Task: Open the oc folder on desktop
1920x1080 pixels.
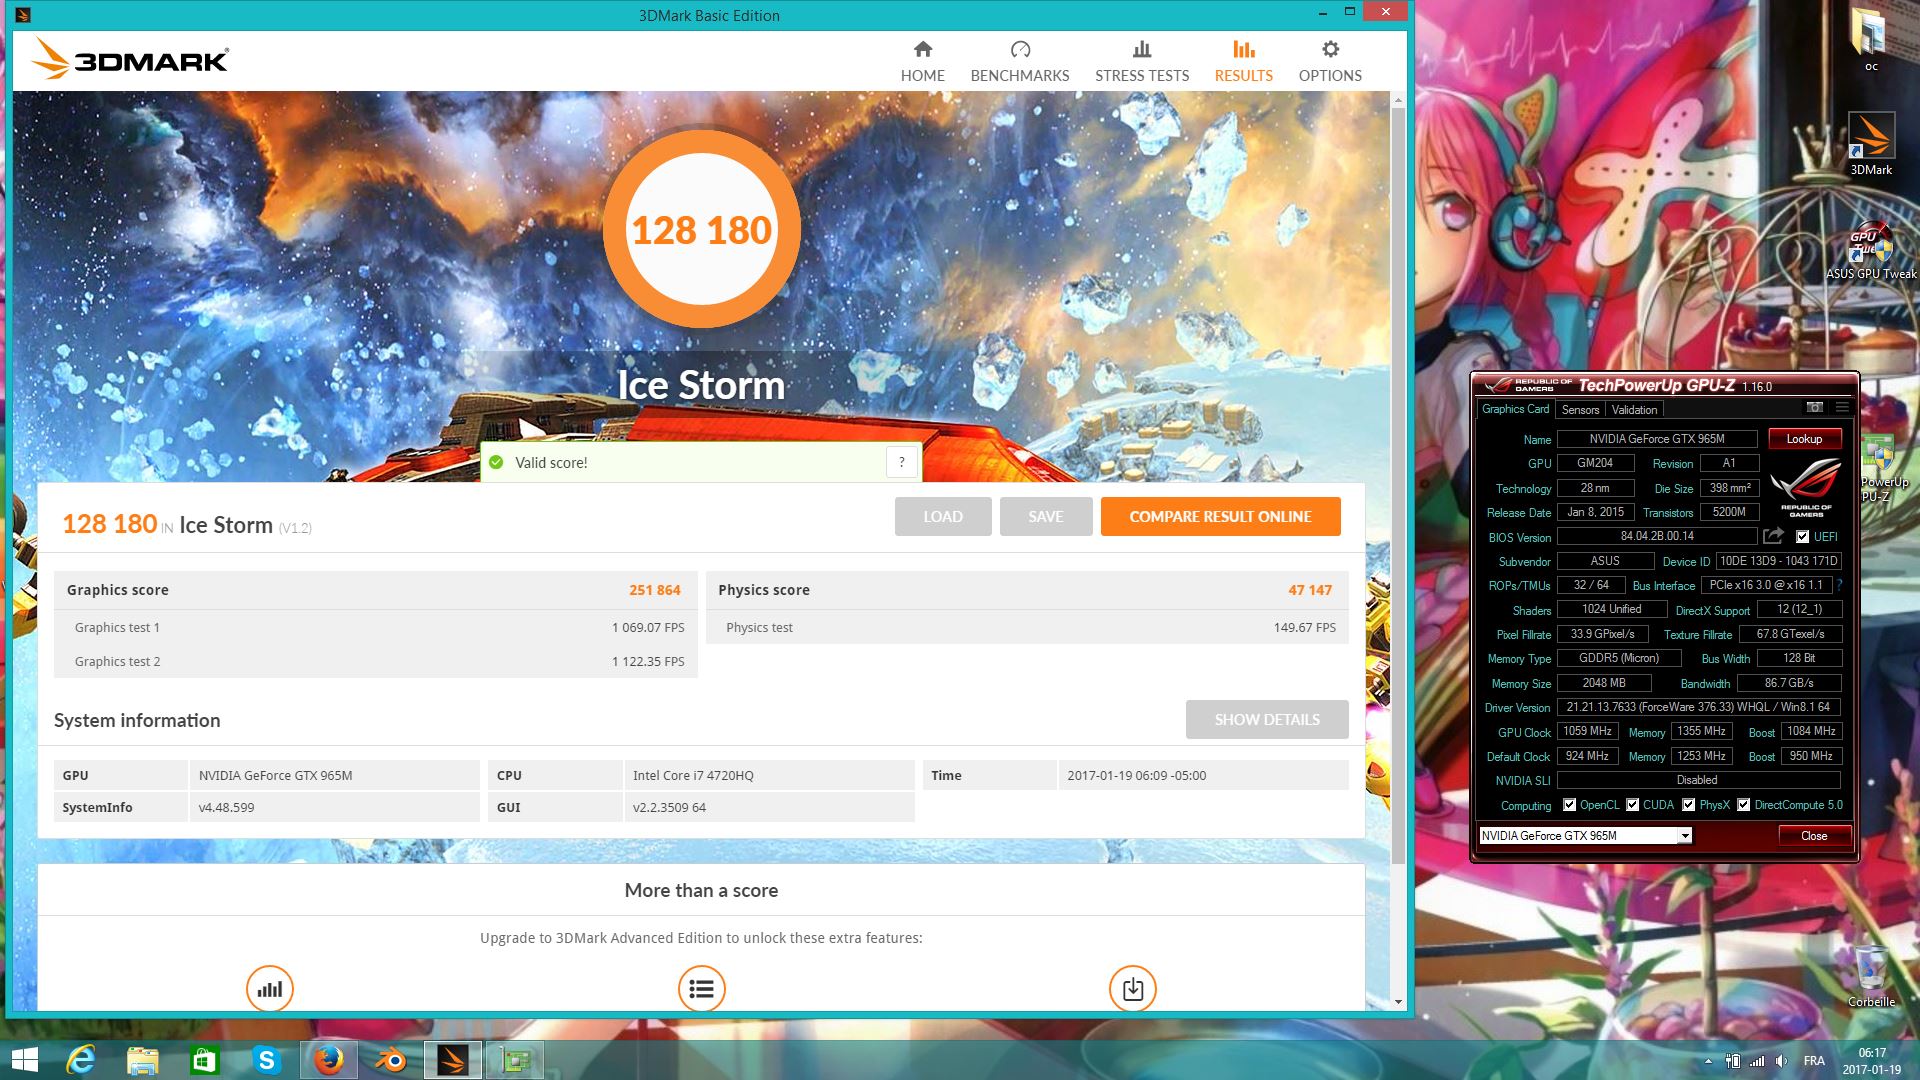Action: pyautogui.click(x=1869, y=40)
